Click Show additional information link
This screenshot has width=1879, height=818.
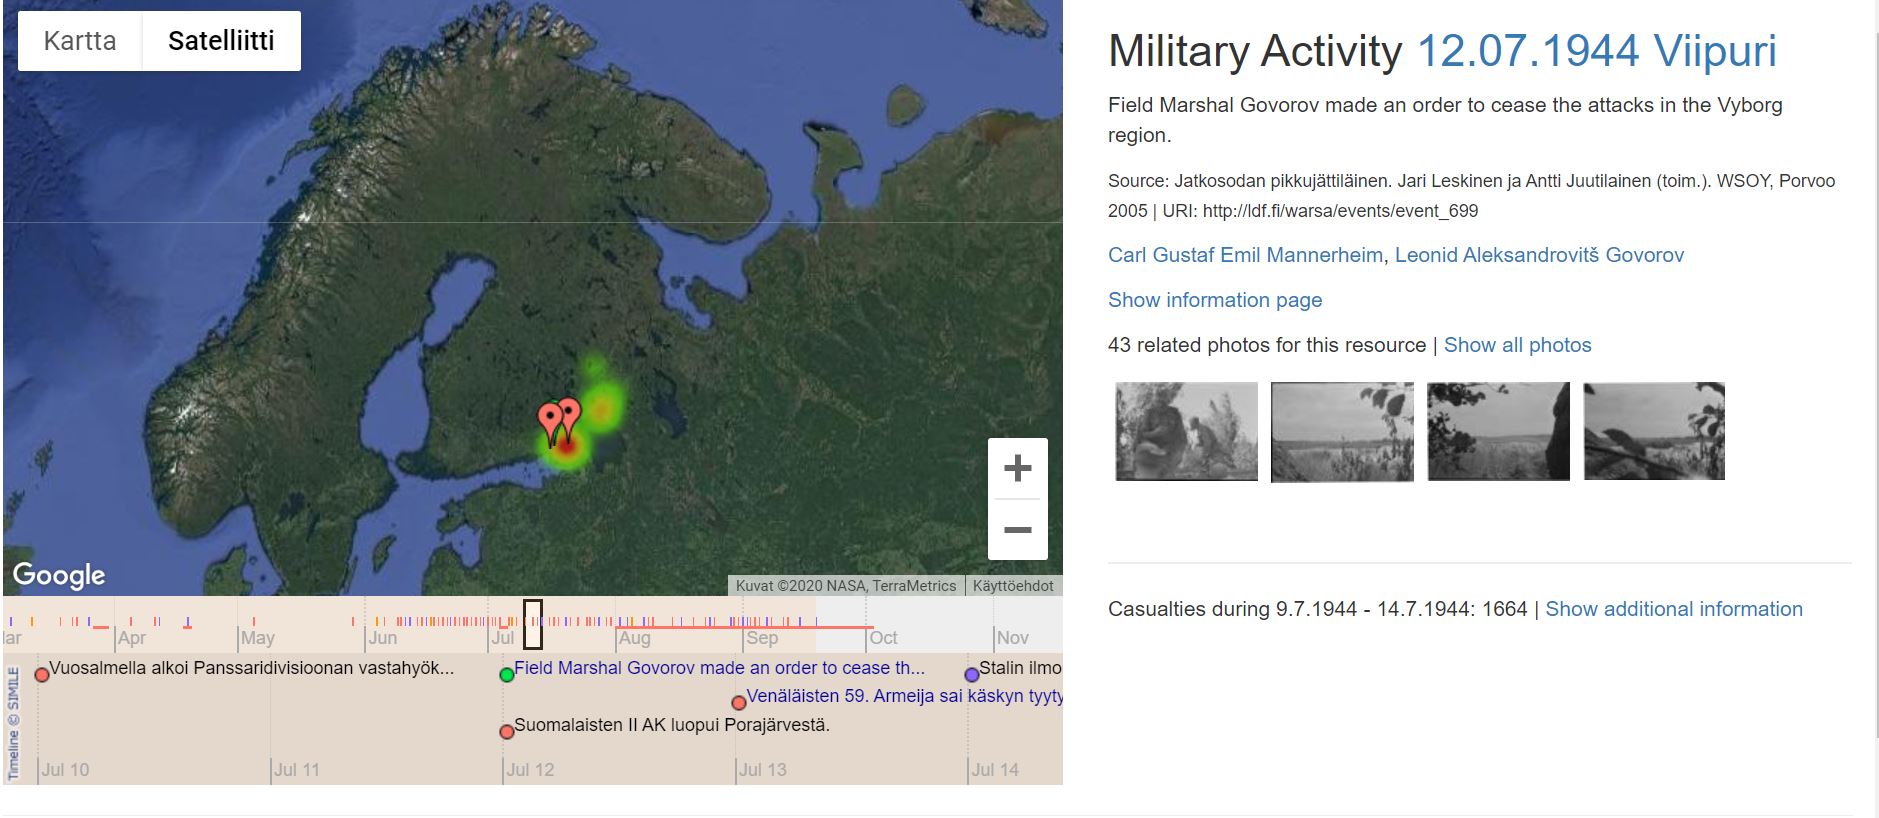[x=1674, y=609]
